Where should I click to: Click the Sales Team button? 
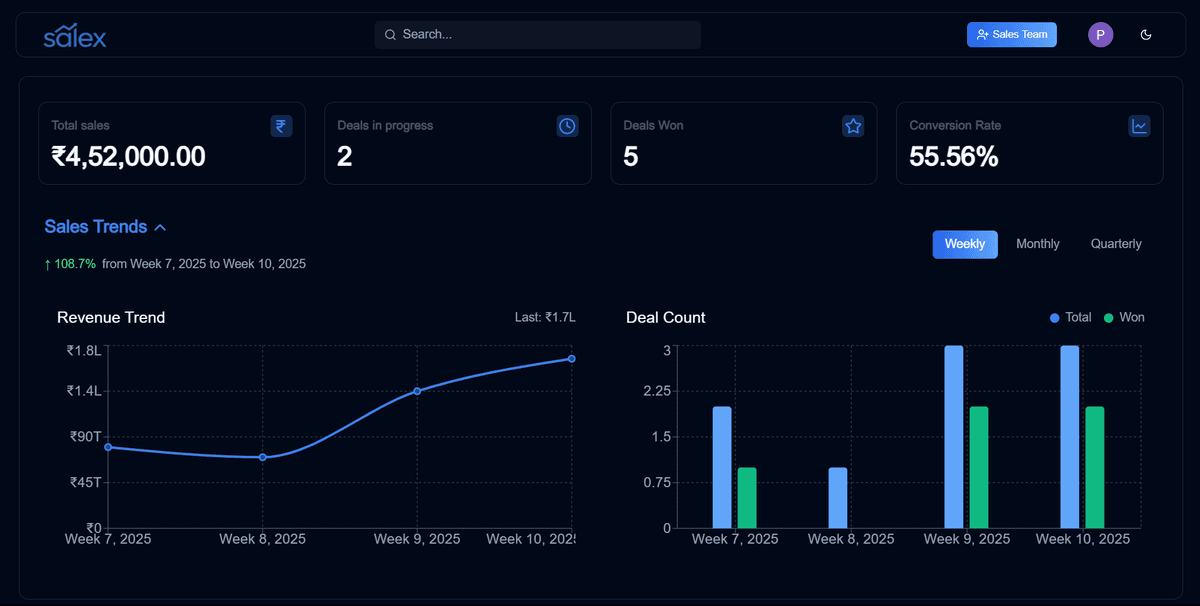point(1011,34)
